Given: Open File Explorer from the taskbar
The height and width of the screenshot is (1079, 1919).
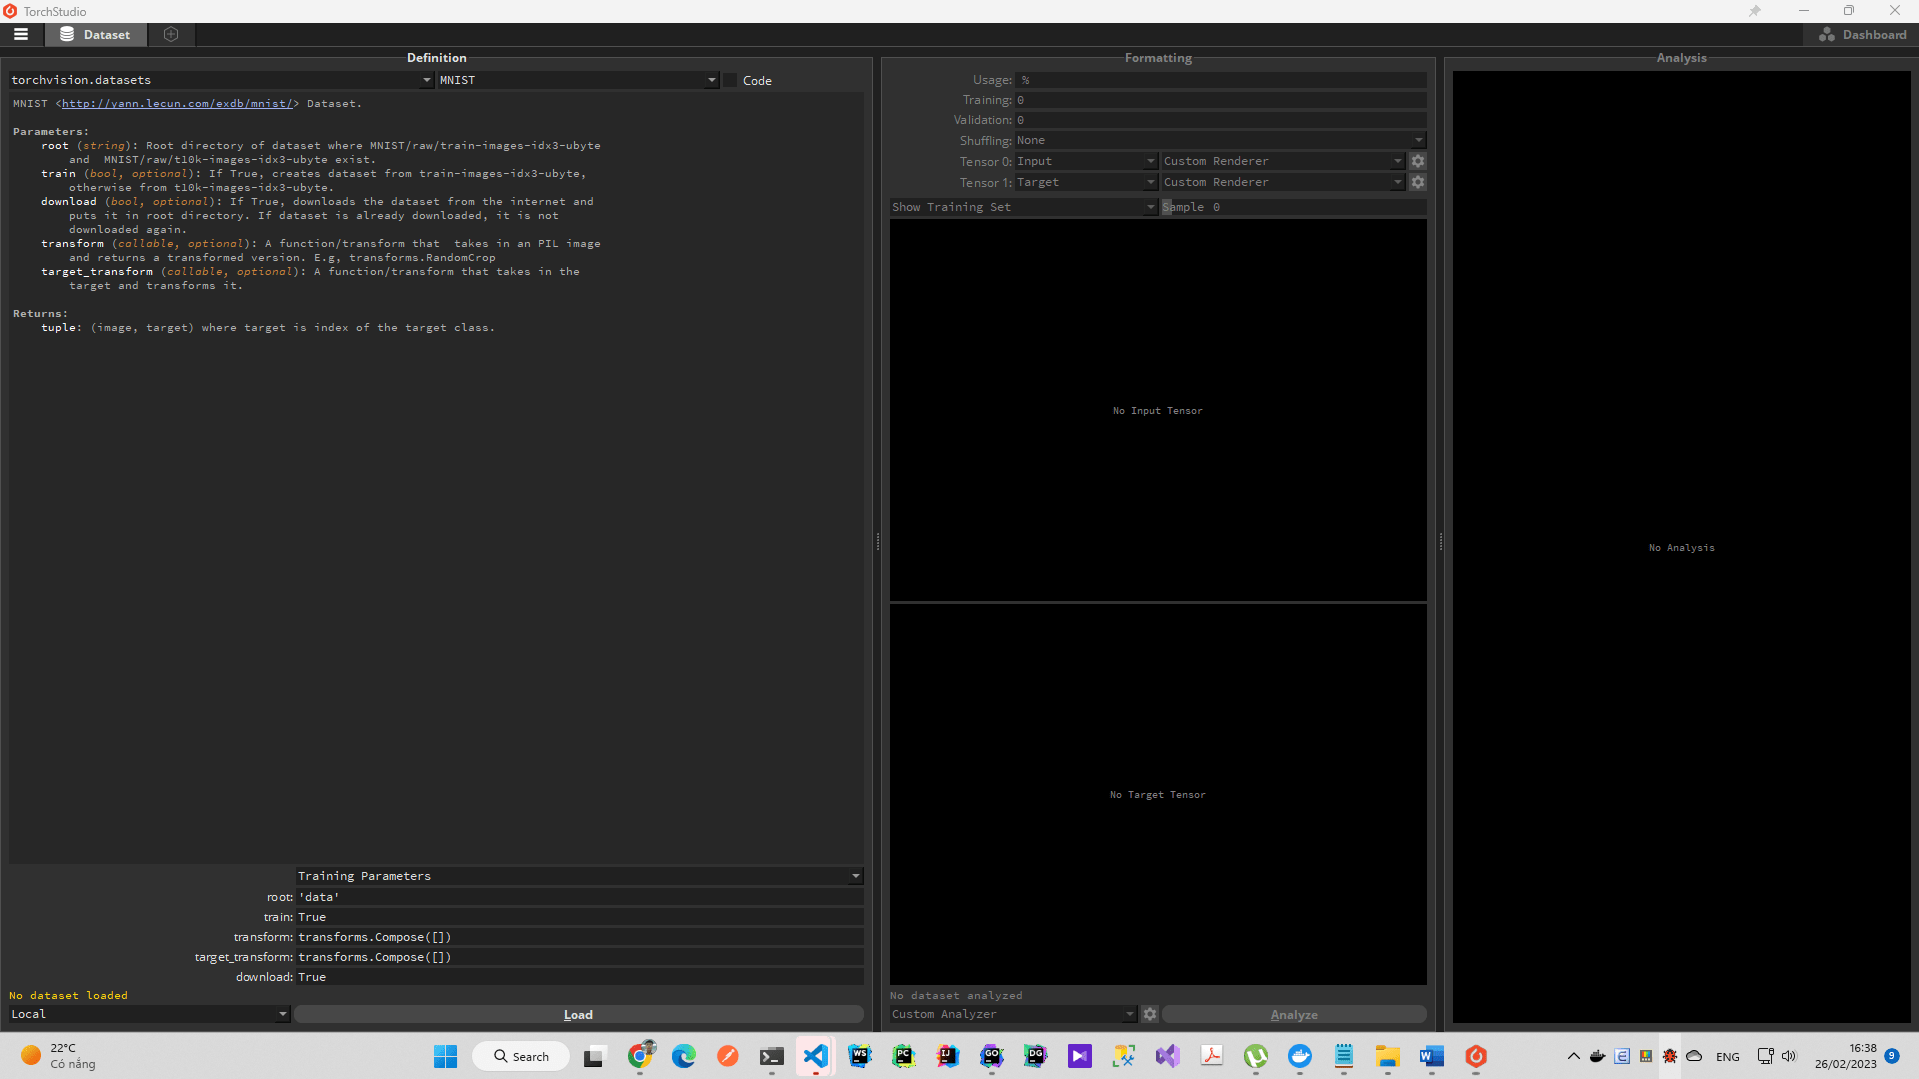Looking at the screenshot, I should [1388, 1056].
